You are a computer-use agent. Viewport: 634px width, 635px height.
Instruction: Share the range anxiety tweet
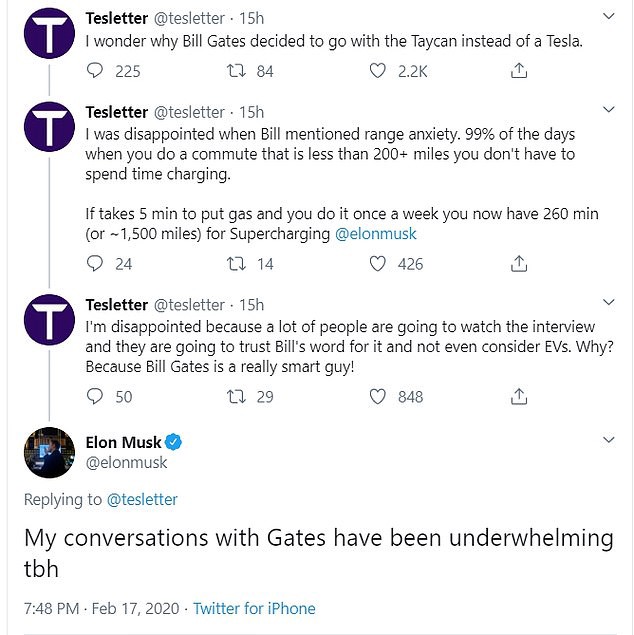(x=519, y=264)
